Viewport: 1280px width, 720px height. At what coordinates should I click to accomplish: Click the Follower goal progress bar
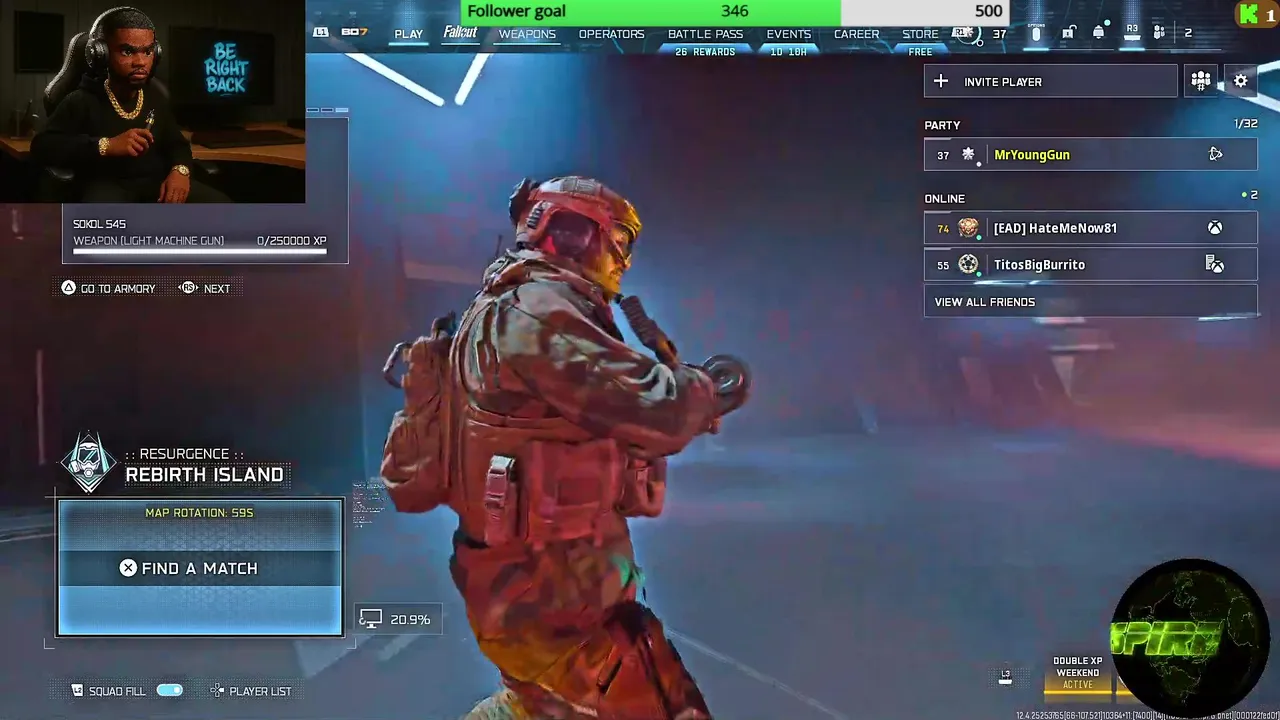(735, 12)
